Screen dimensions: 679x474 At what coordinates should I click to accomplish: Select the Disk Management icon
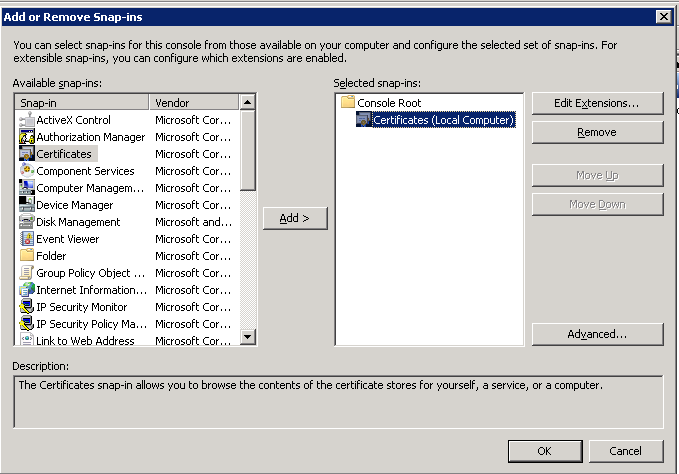point(27,222)
